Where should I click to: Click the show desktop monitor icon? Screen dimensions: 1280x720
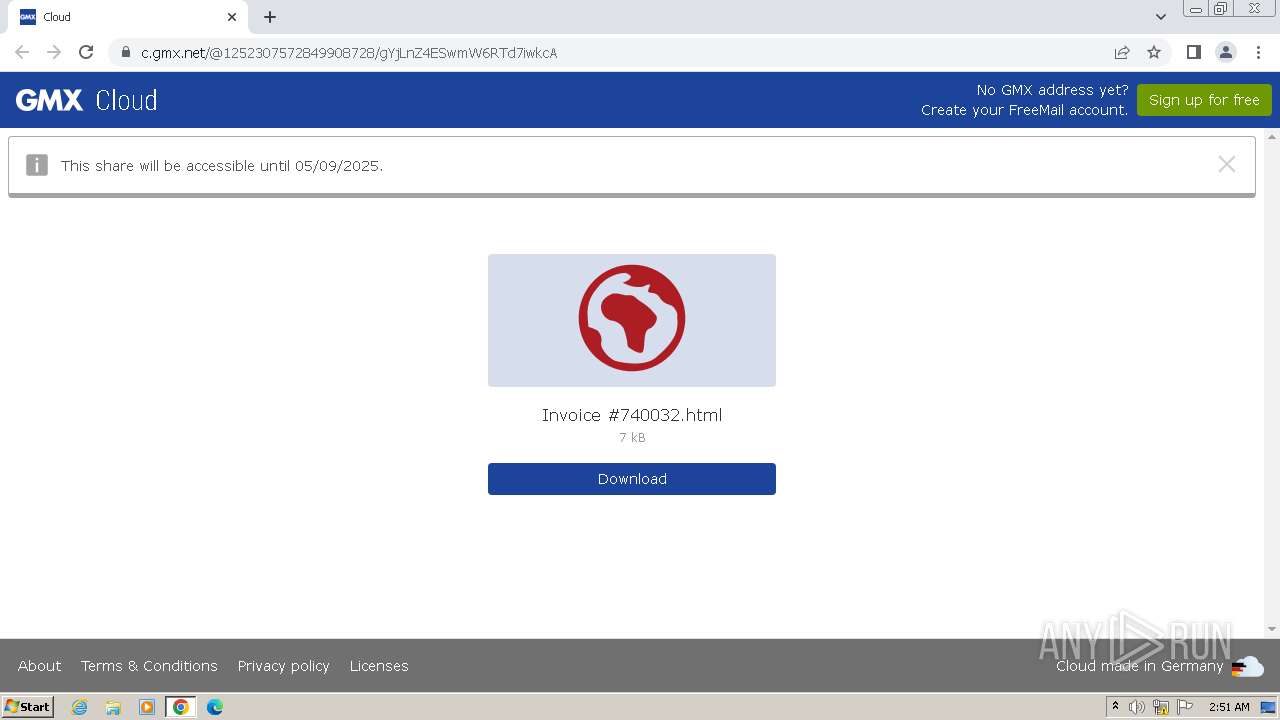pos(1268,707)
